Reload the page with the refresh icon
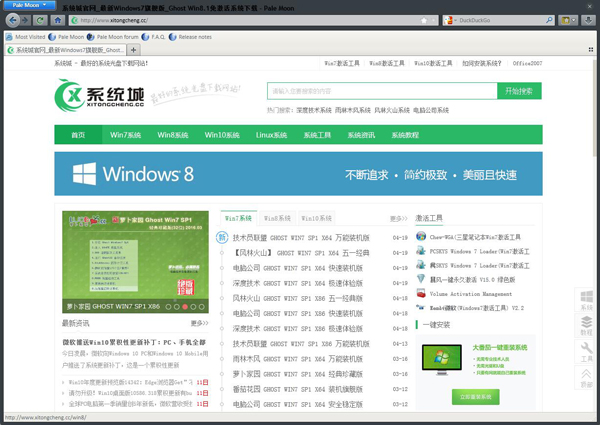The height and width of the screenshot is (425, 600). click(x=40, y=20)
